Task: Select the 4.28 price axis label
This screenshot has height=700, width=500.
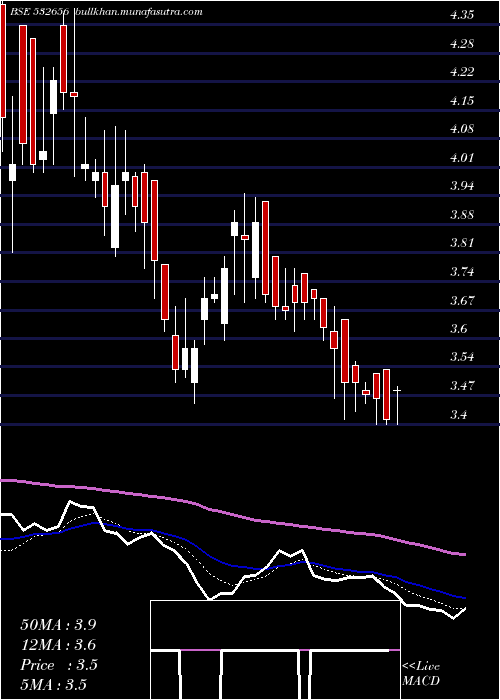Action: [x=462, y=44]
